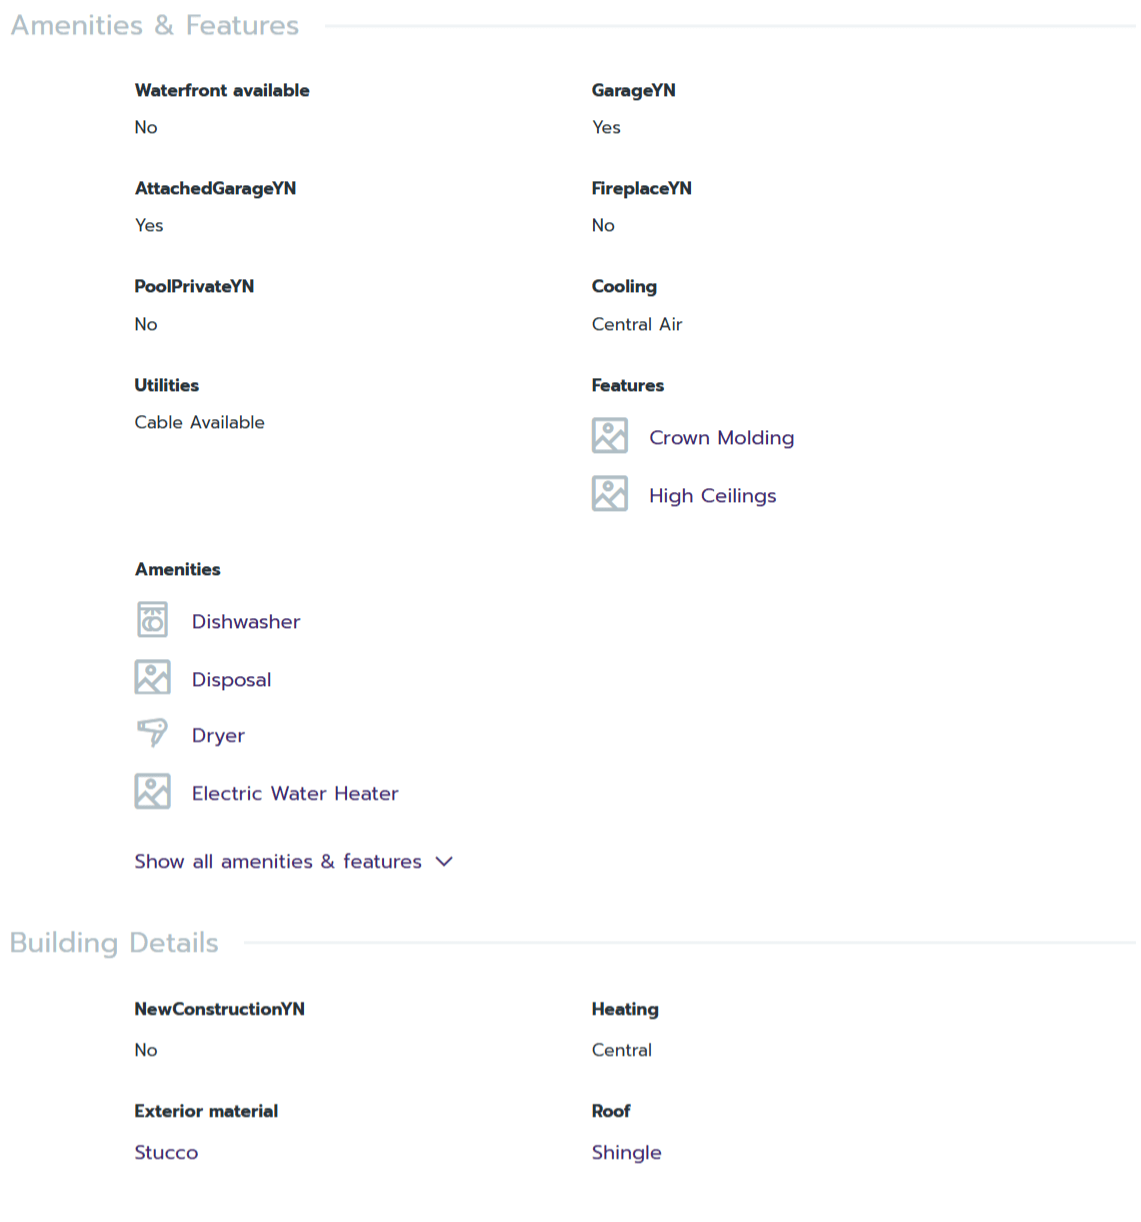Click the Central Air cooling value

point(637,325)
